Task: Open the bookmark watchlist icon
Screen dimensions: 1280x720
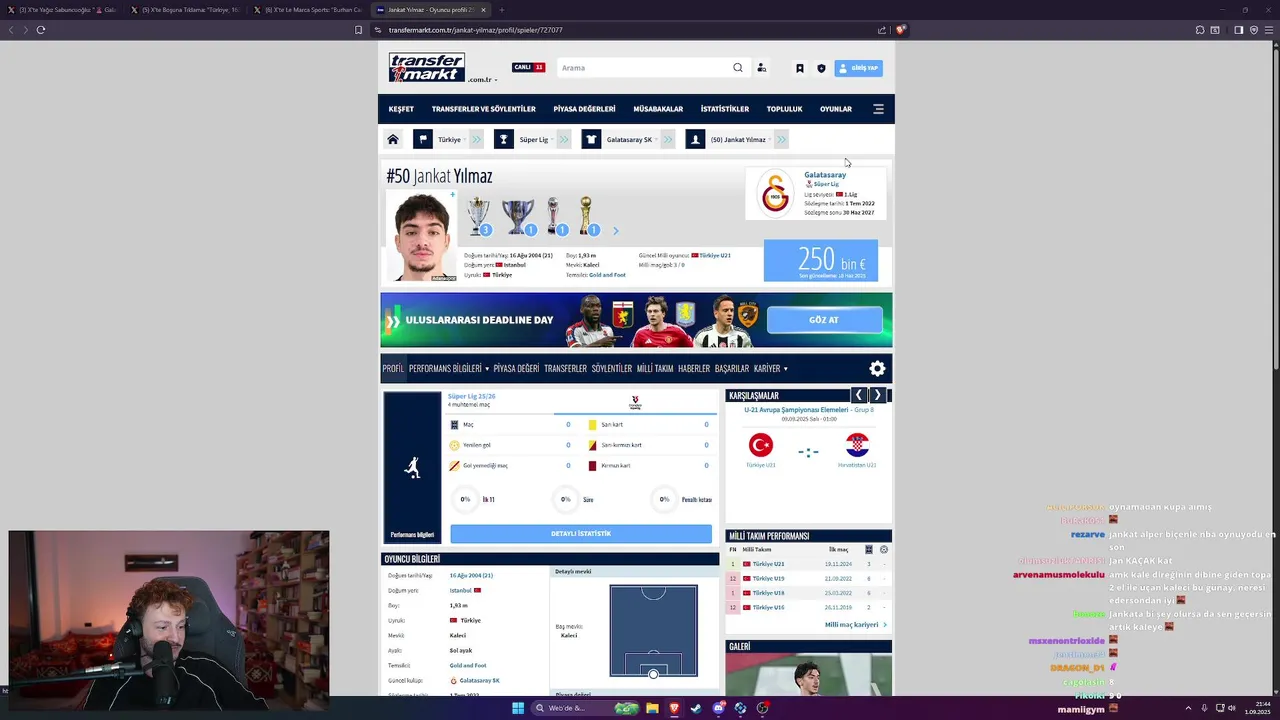Action: click(799, 68)
